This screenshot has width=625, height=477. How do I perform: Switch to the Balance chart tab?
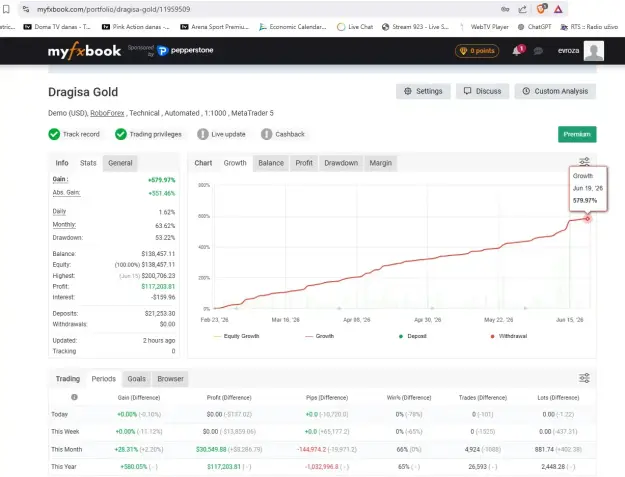271,163
